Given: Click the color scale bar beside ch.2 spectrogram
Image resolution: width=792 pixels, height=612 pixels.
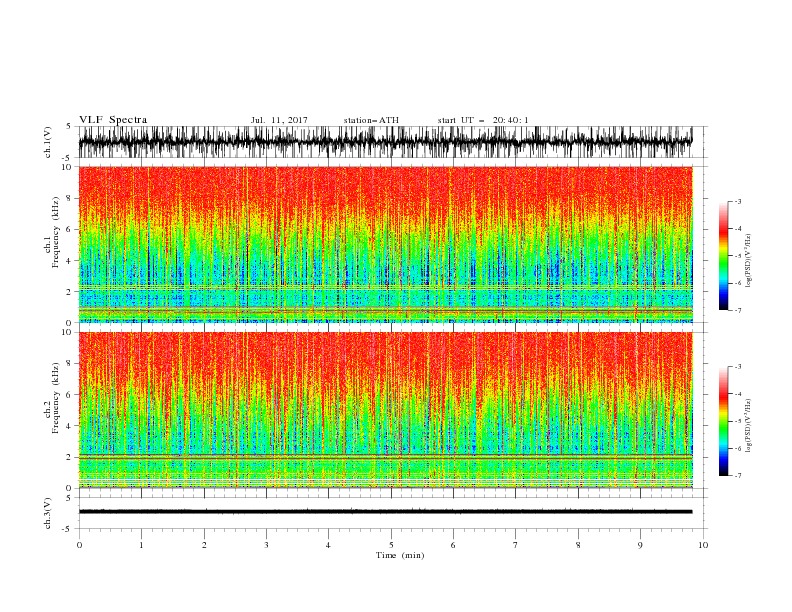Looking at the screenshot, I should pyautogui.click(x=723, y=421).
